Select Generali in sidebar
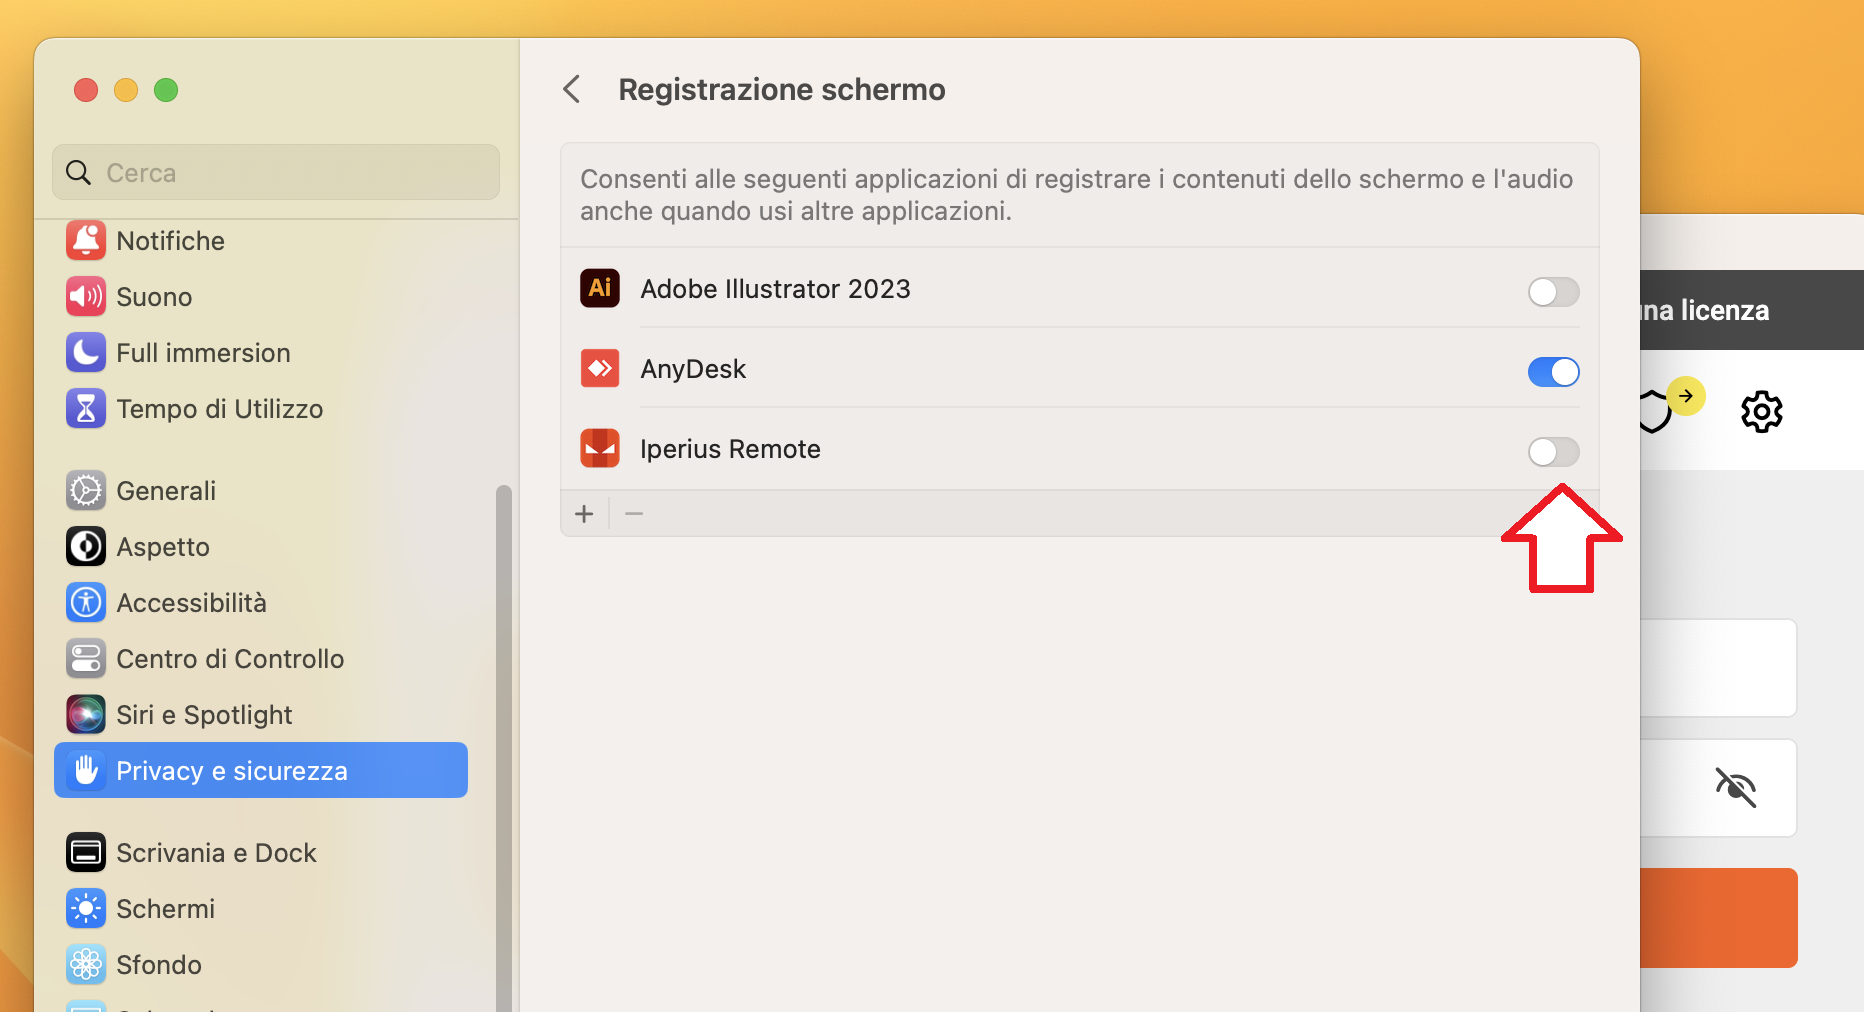The image size is (1864, 1012). click(x=261, y=491)
